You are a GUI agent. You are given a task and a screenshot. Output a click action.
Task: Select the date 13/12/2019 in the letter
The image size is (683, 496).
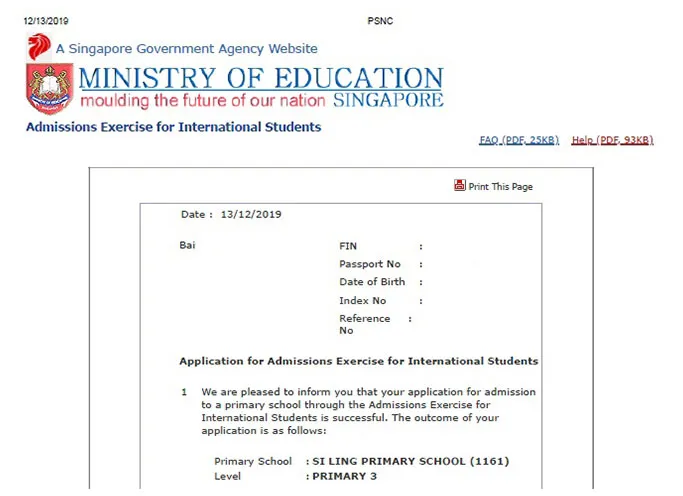[x=251, y=214]
